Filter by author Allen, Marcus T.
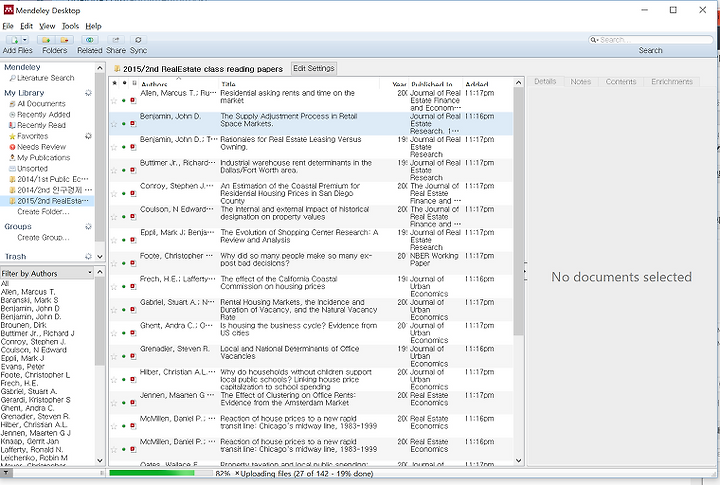 click(28, 292)
